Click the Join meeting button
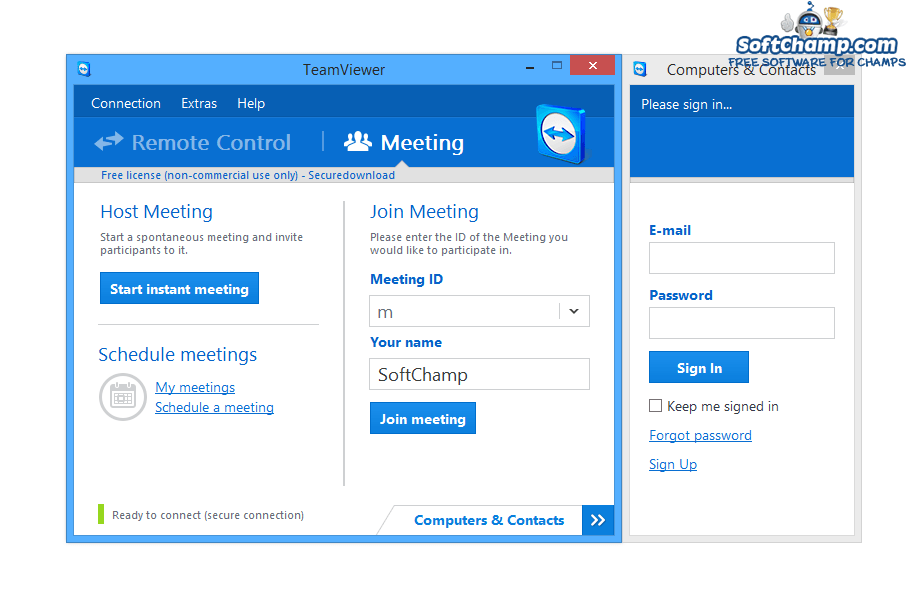 coord(422,418)
